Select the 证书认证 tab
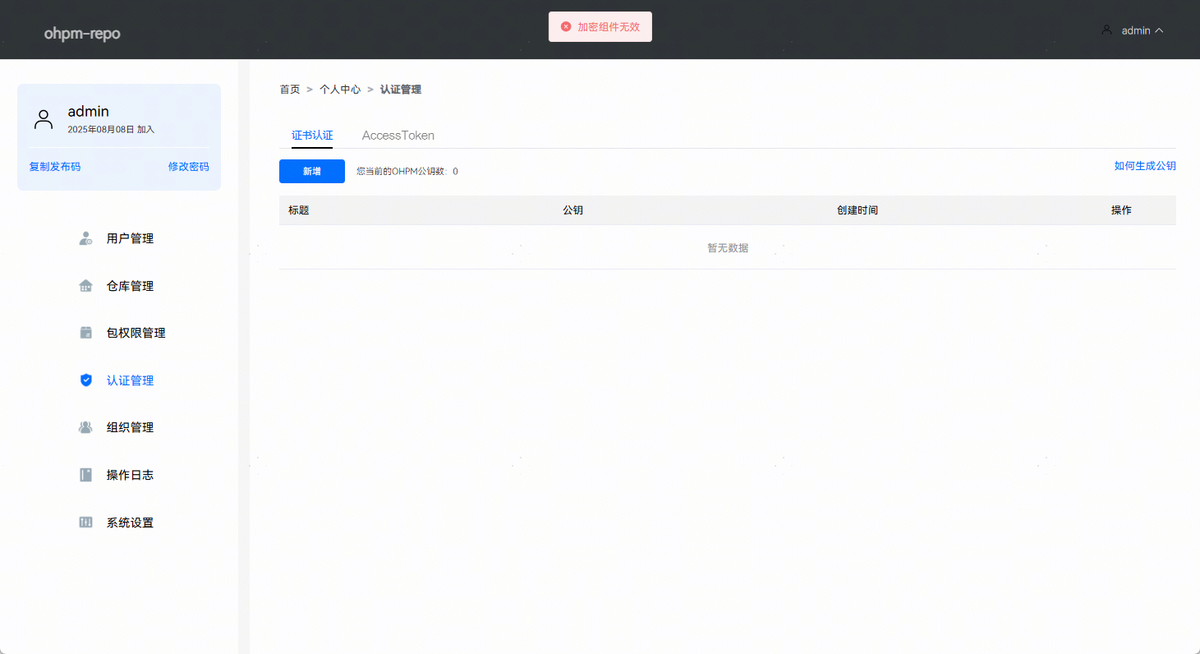This screenshot has height=654, width=1200. 312,135
